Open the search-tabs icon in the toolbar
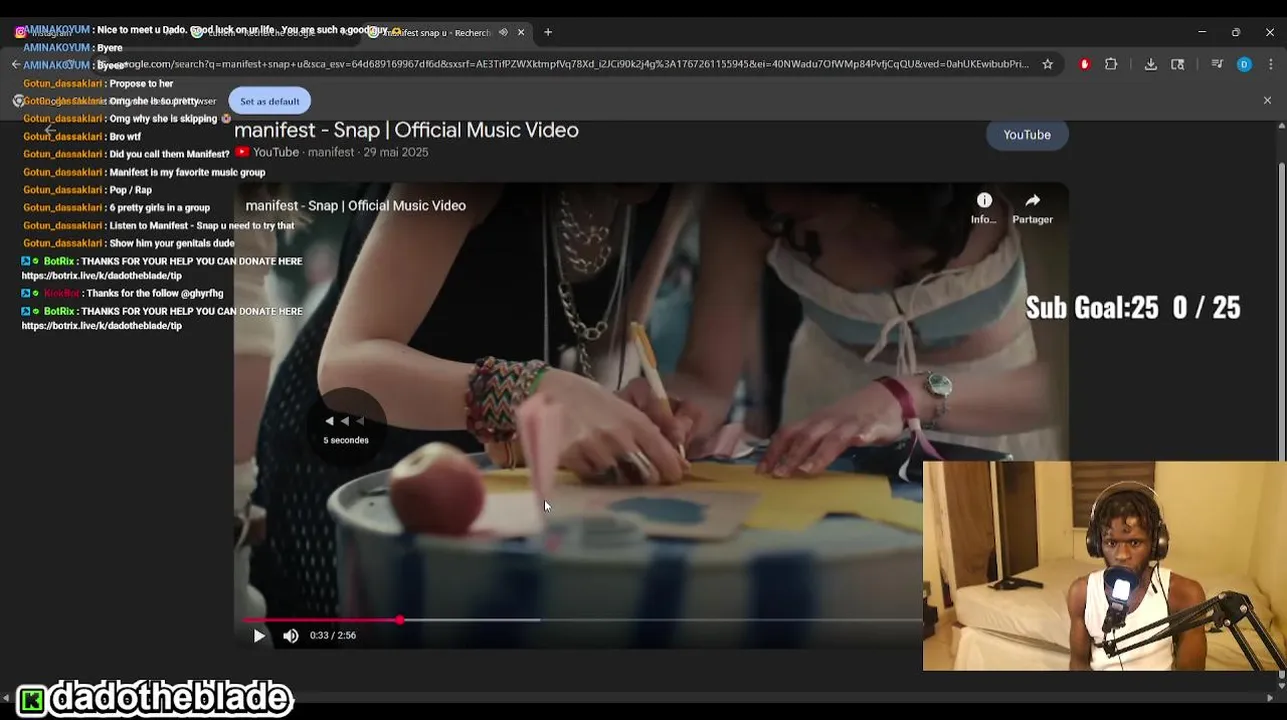1287x720 pixels. [x=1178, y=64]
